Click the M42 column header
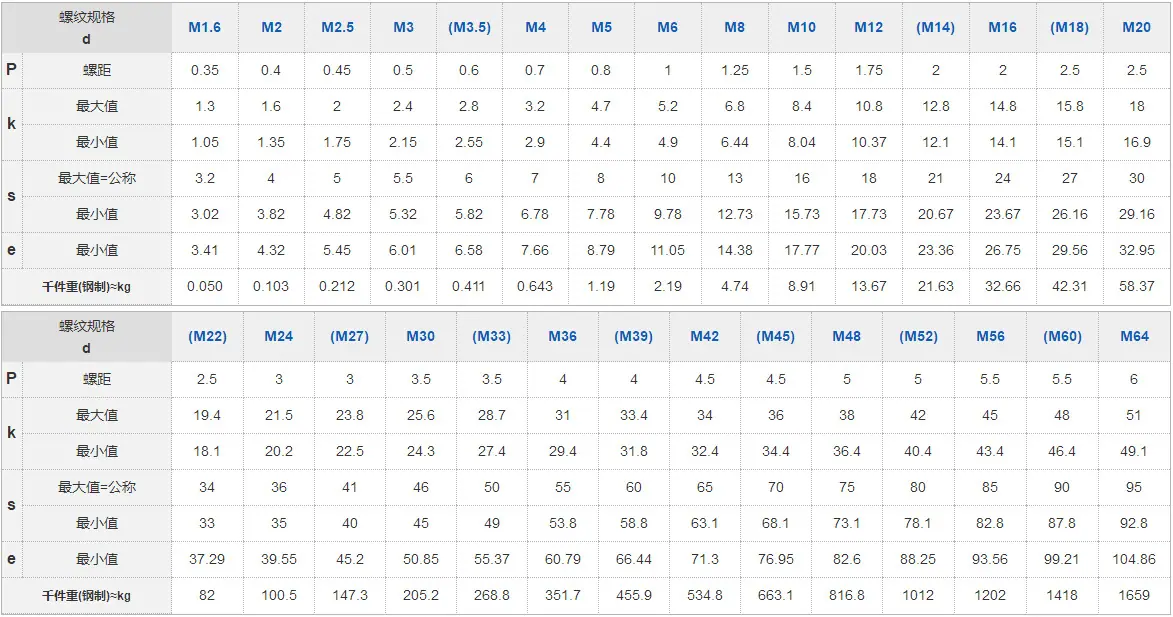Viewport: 1173px width, 617px height. [x=704, y=337]
